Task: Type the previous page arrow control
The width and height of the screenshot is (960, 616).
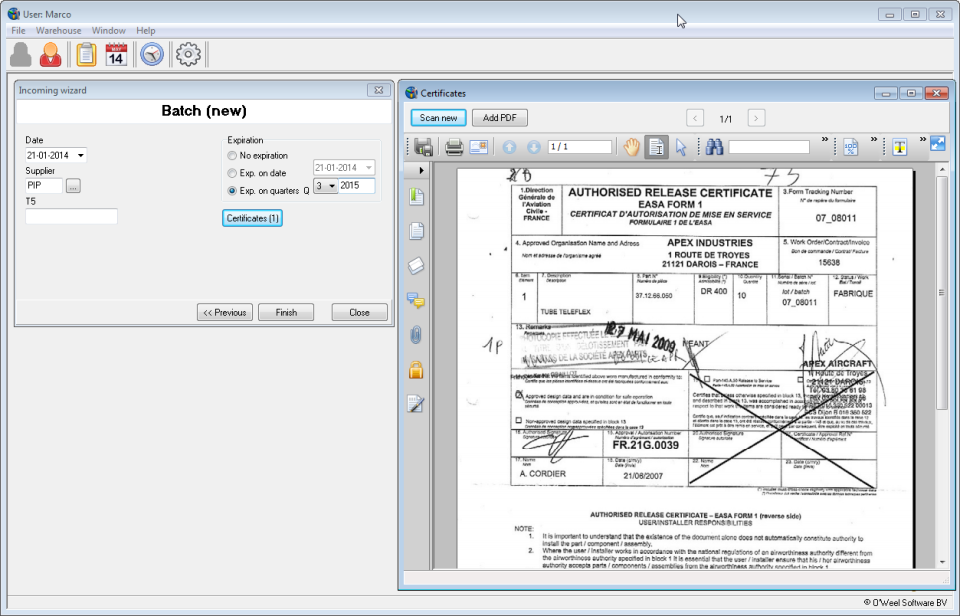Action: click(695, 117)
